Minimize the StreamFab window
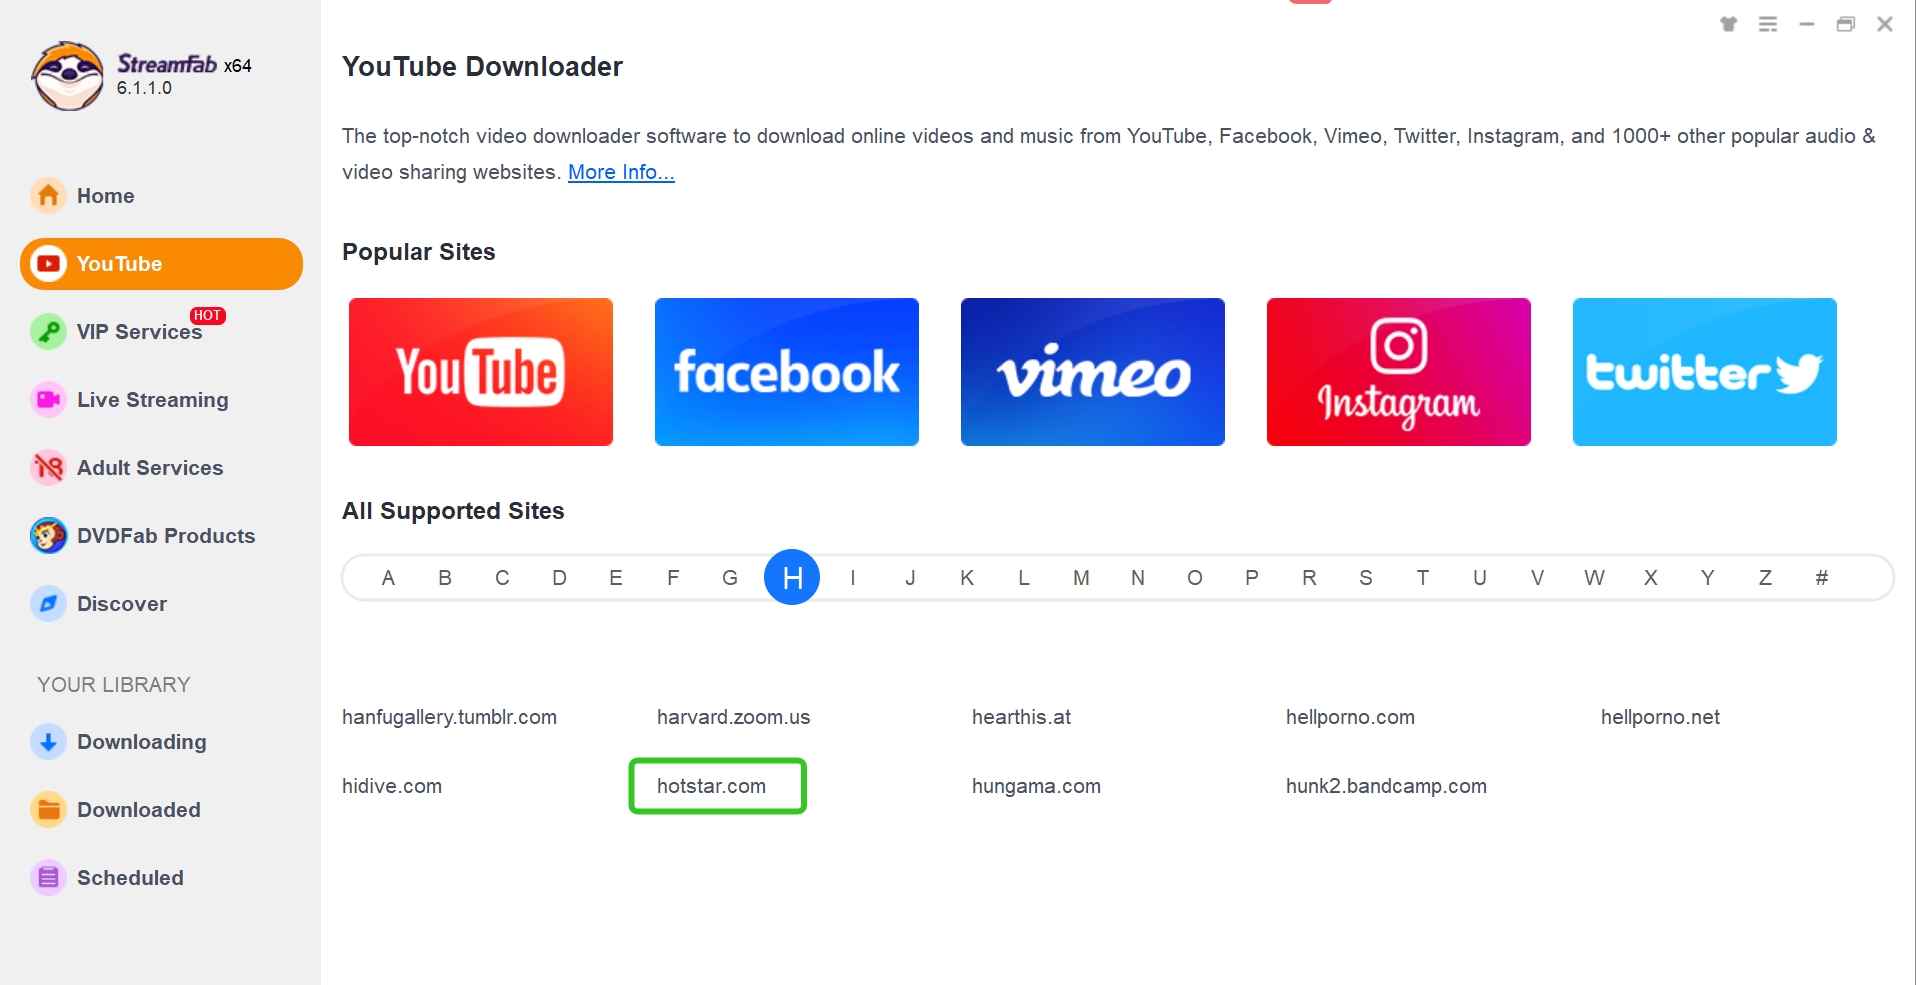1916x985 pixels. pyautogui.click(x=1806, y=24)
